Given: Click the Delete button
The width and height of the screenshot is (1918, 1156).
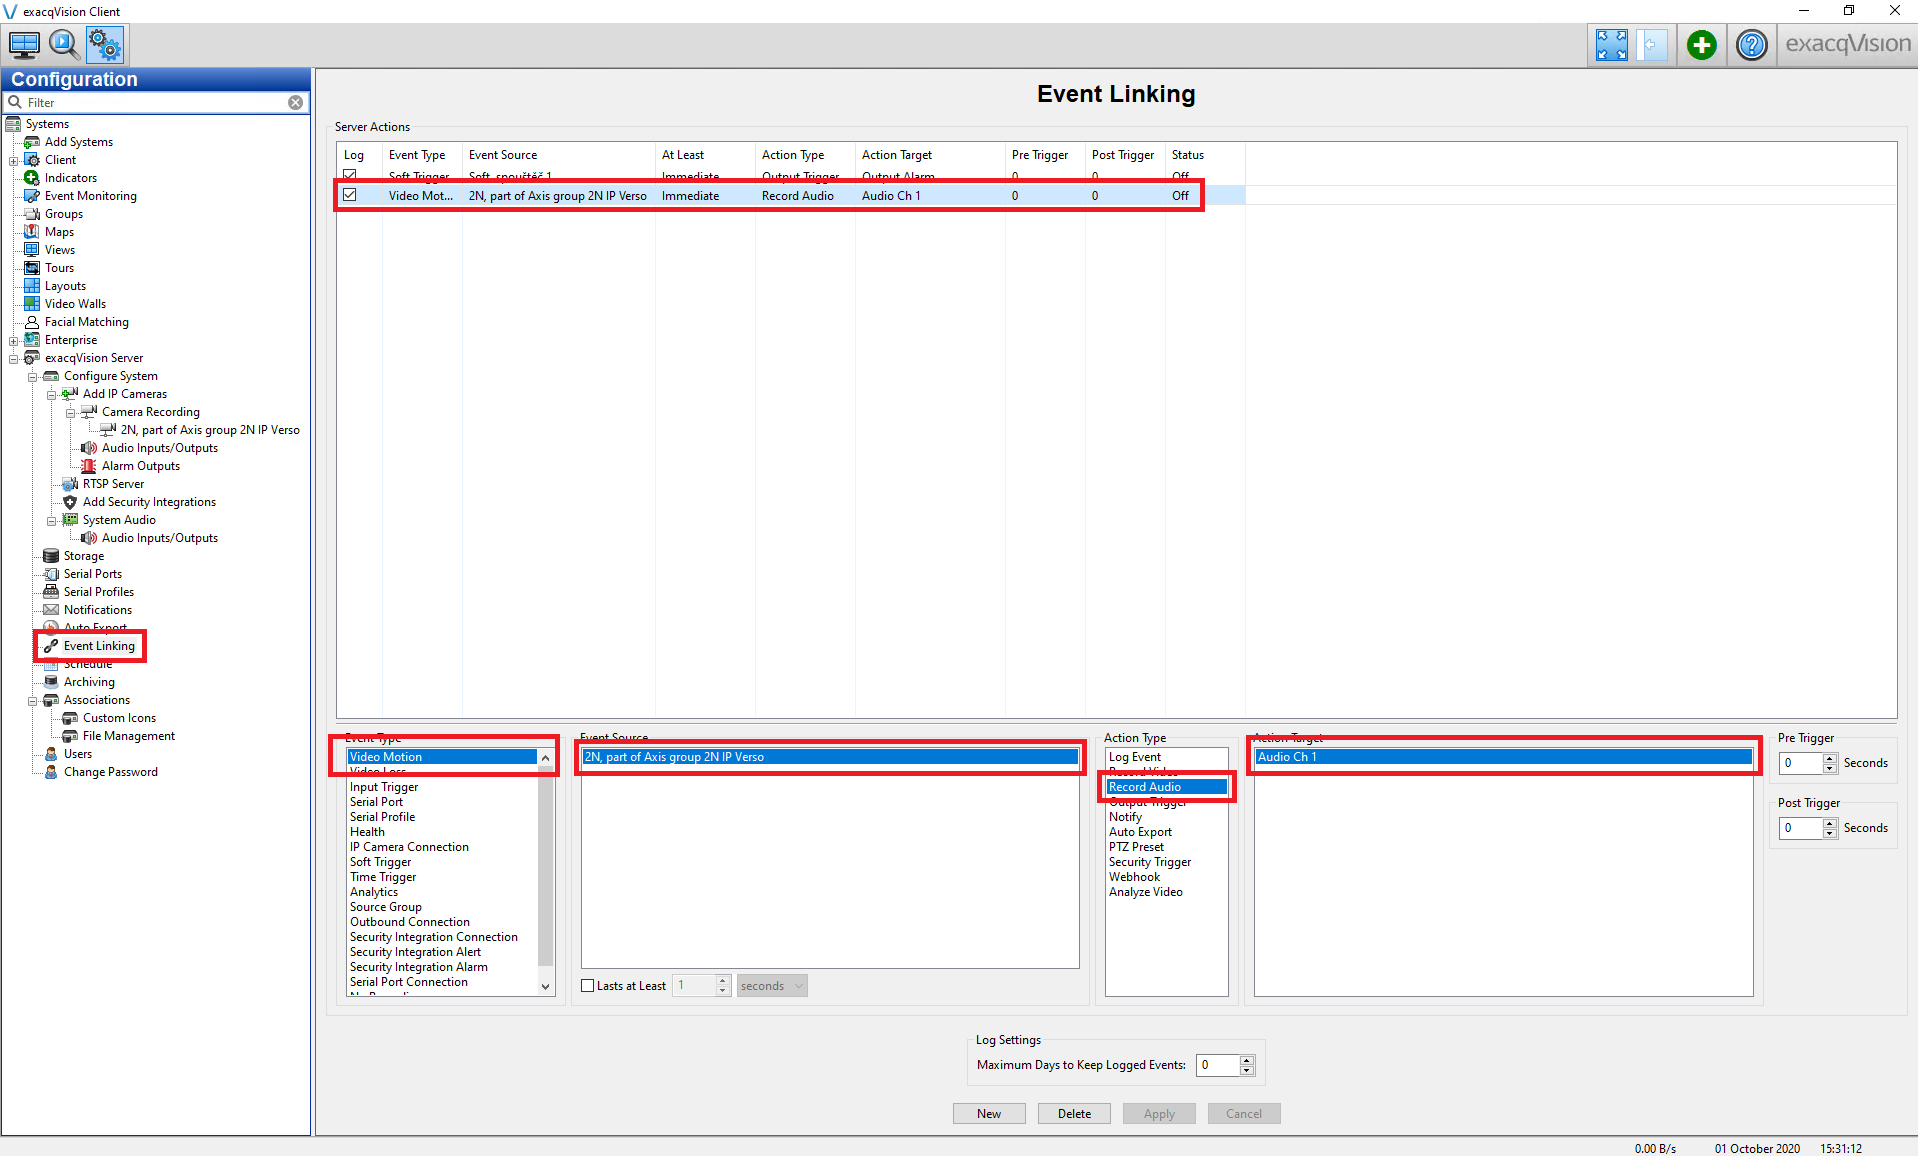Looking at the screenshot, I should [1074, 1114].
